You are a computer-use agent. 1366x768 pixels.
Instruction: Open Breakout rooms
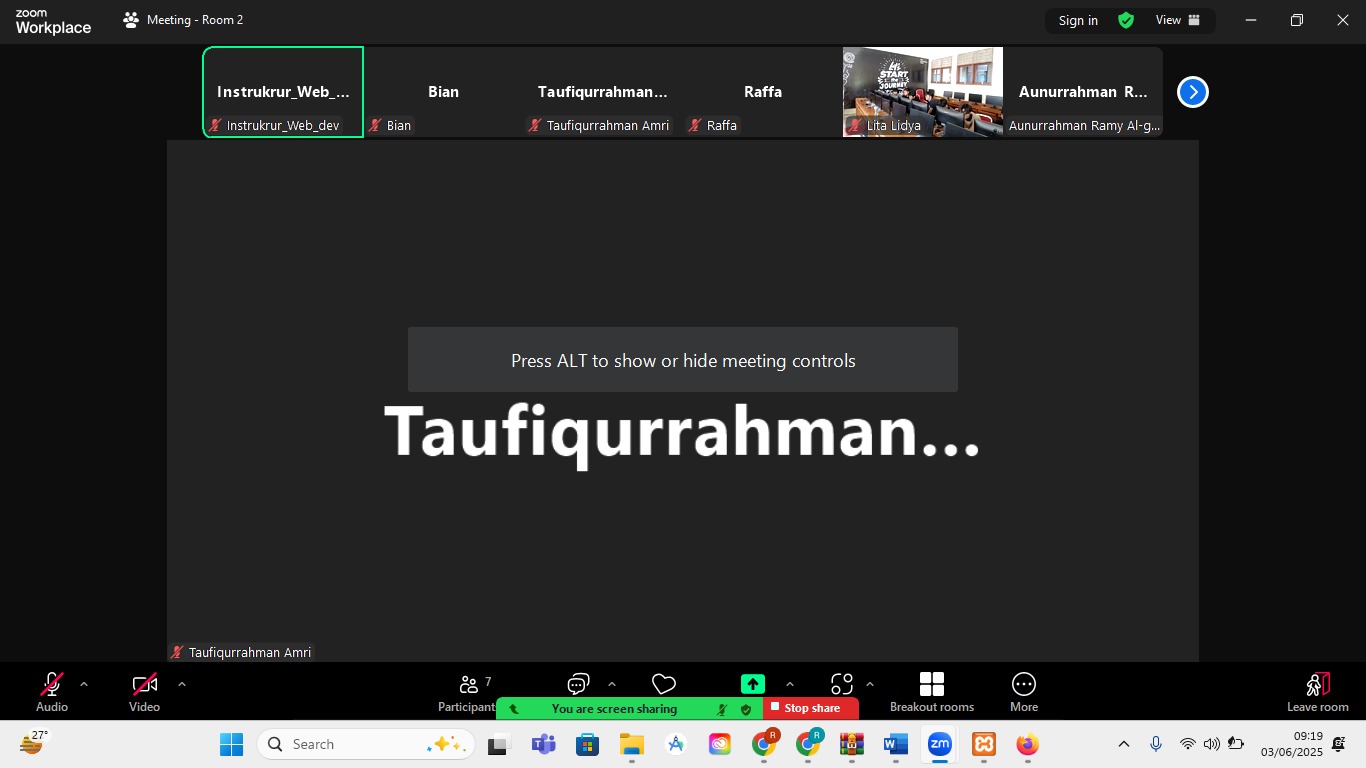tap(931, 692)
